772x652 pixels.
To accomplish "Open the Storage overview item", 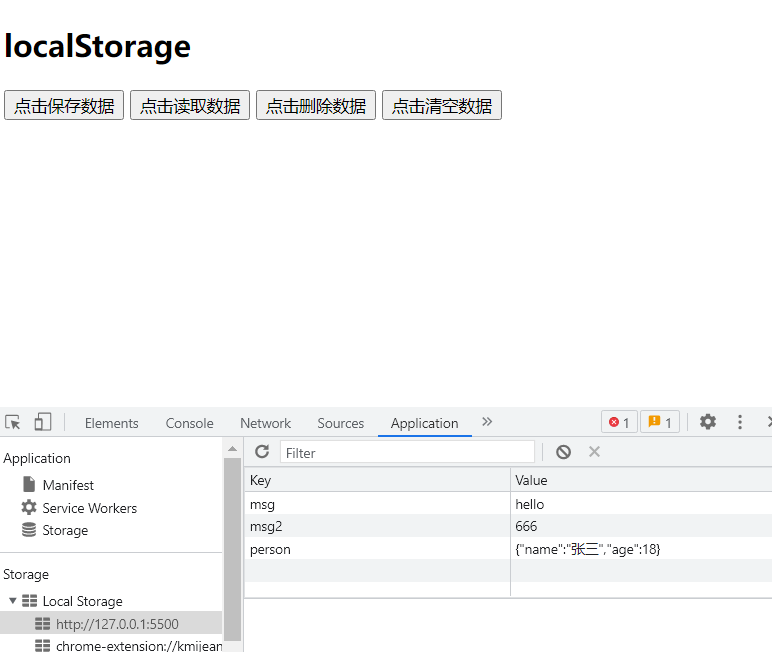I will coord(65,530).
